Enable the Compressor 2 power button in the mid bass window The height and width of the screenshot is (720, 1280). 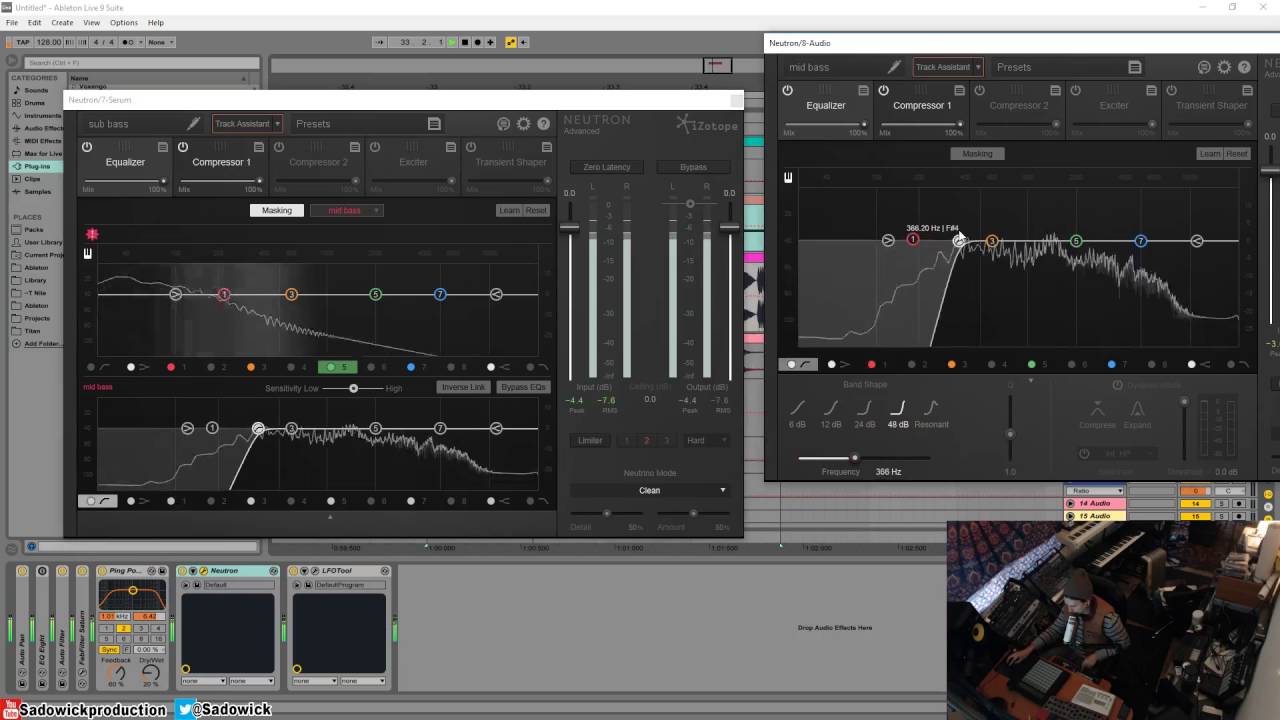coord(979,90)
